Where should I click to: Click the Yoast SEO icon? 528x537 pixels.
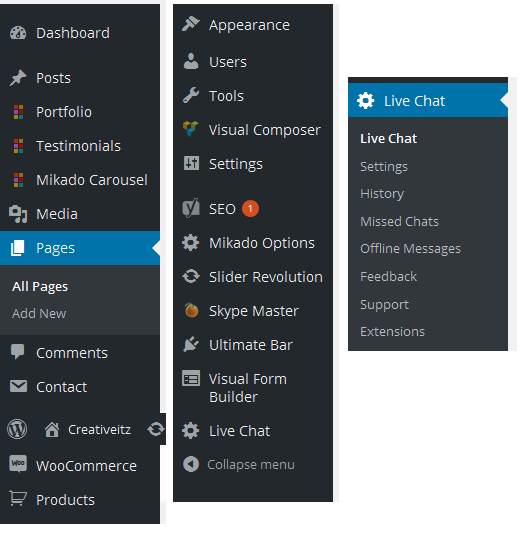[191, 208]
